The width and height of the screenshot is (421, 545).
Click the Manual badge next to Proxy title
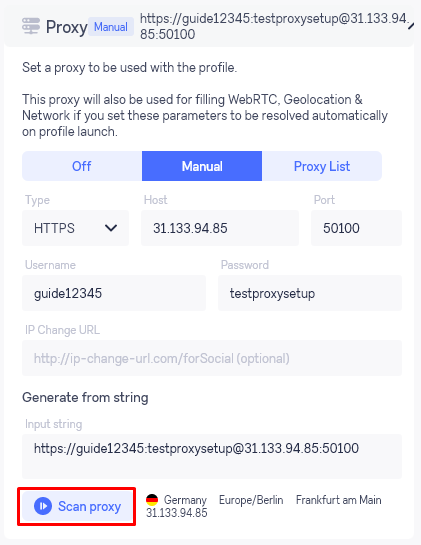pyautogui.click(x=111, y=27)
